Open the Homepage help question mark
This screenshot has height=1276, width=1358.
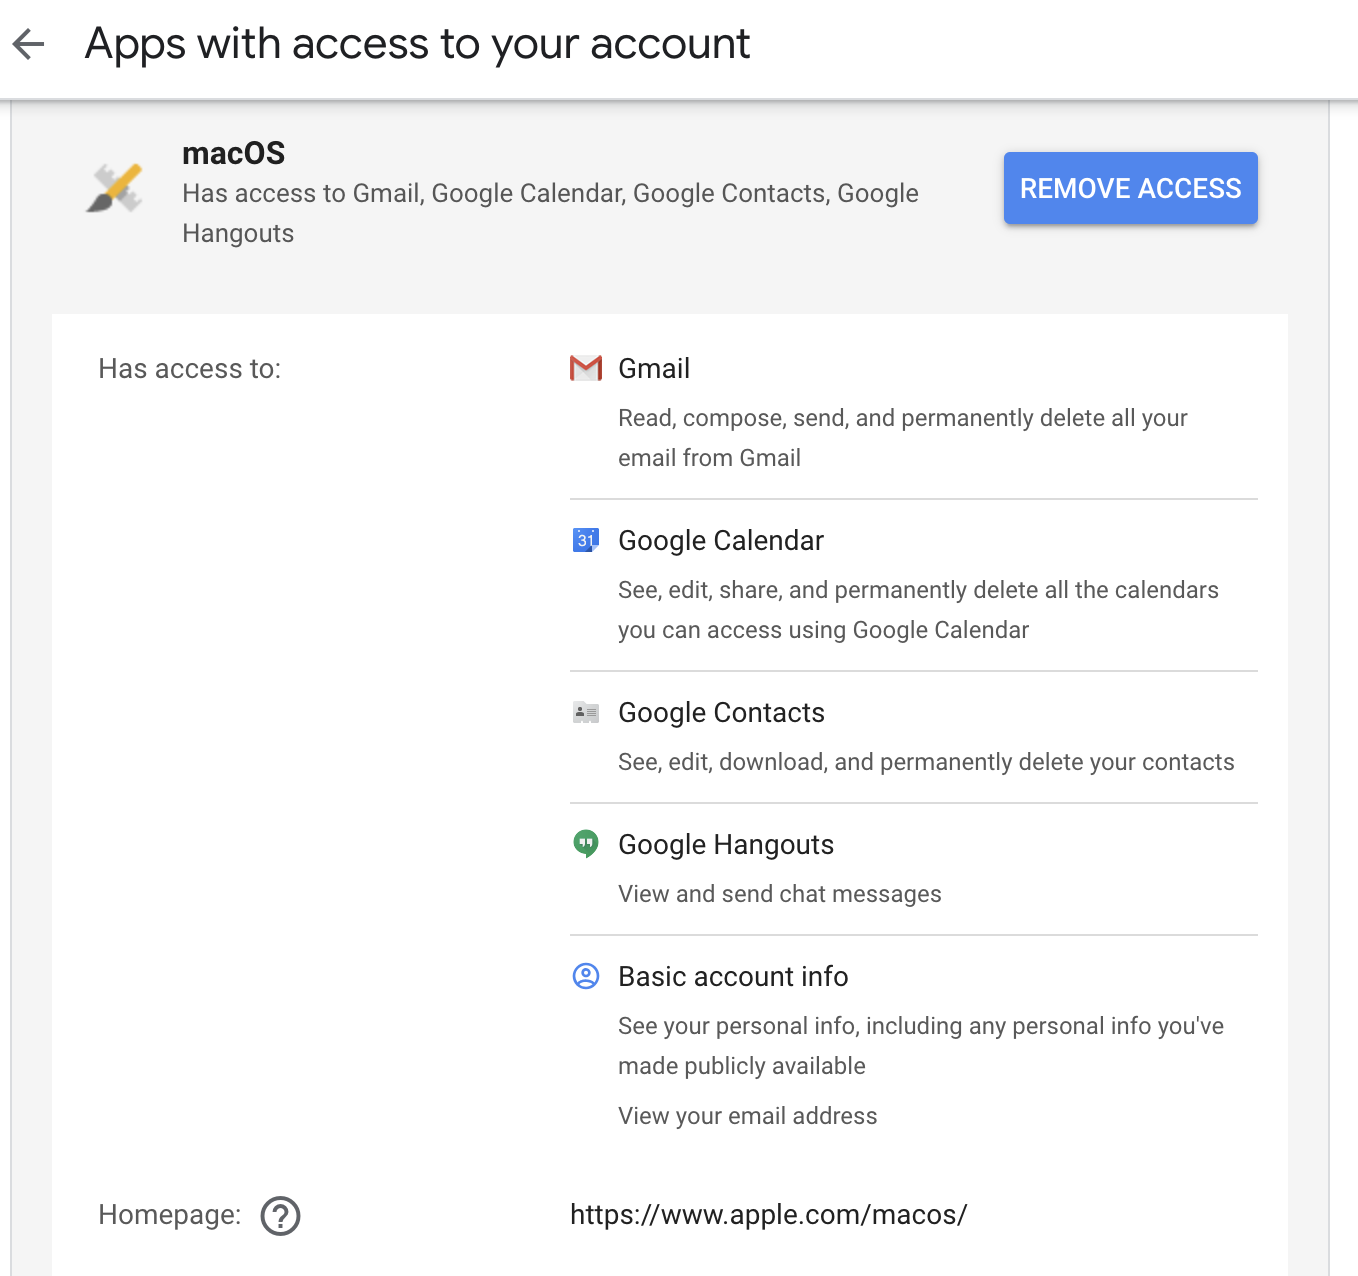(x=280, y=1216)
